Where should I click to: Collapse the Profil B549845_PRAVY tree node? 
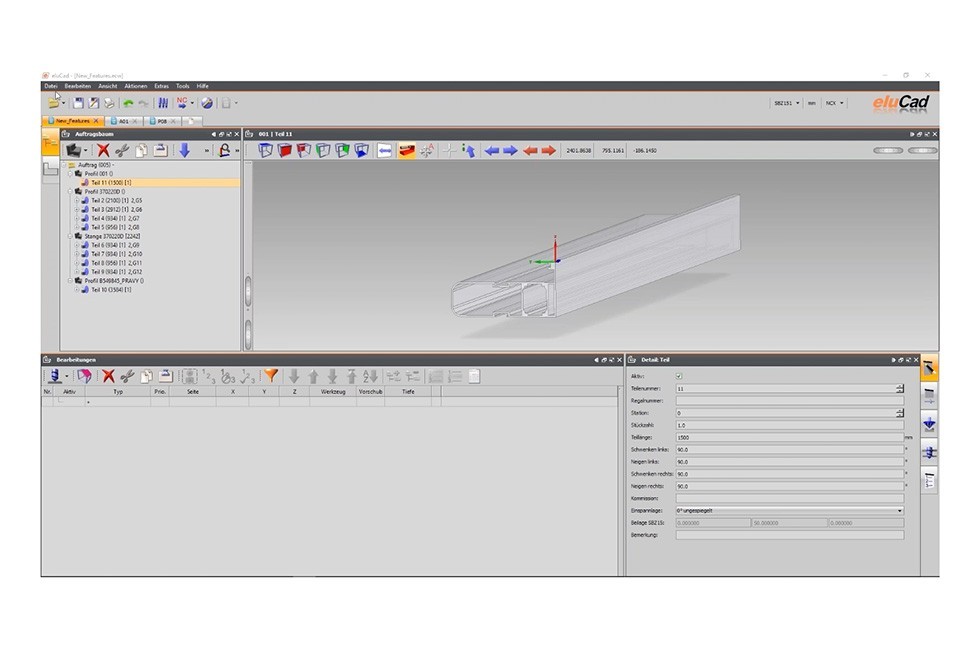tap(70, 281)
